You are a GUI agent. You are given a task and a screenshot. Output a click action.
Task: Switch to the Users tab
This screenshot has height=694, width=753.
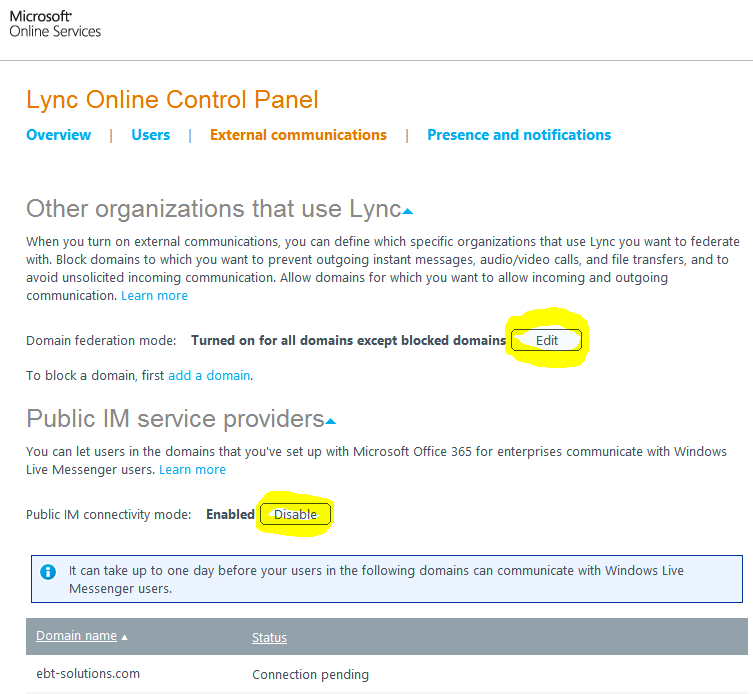click(151, 135)
